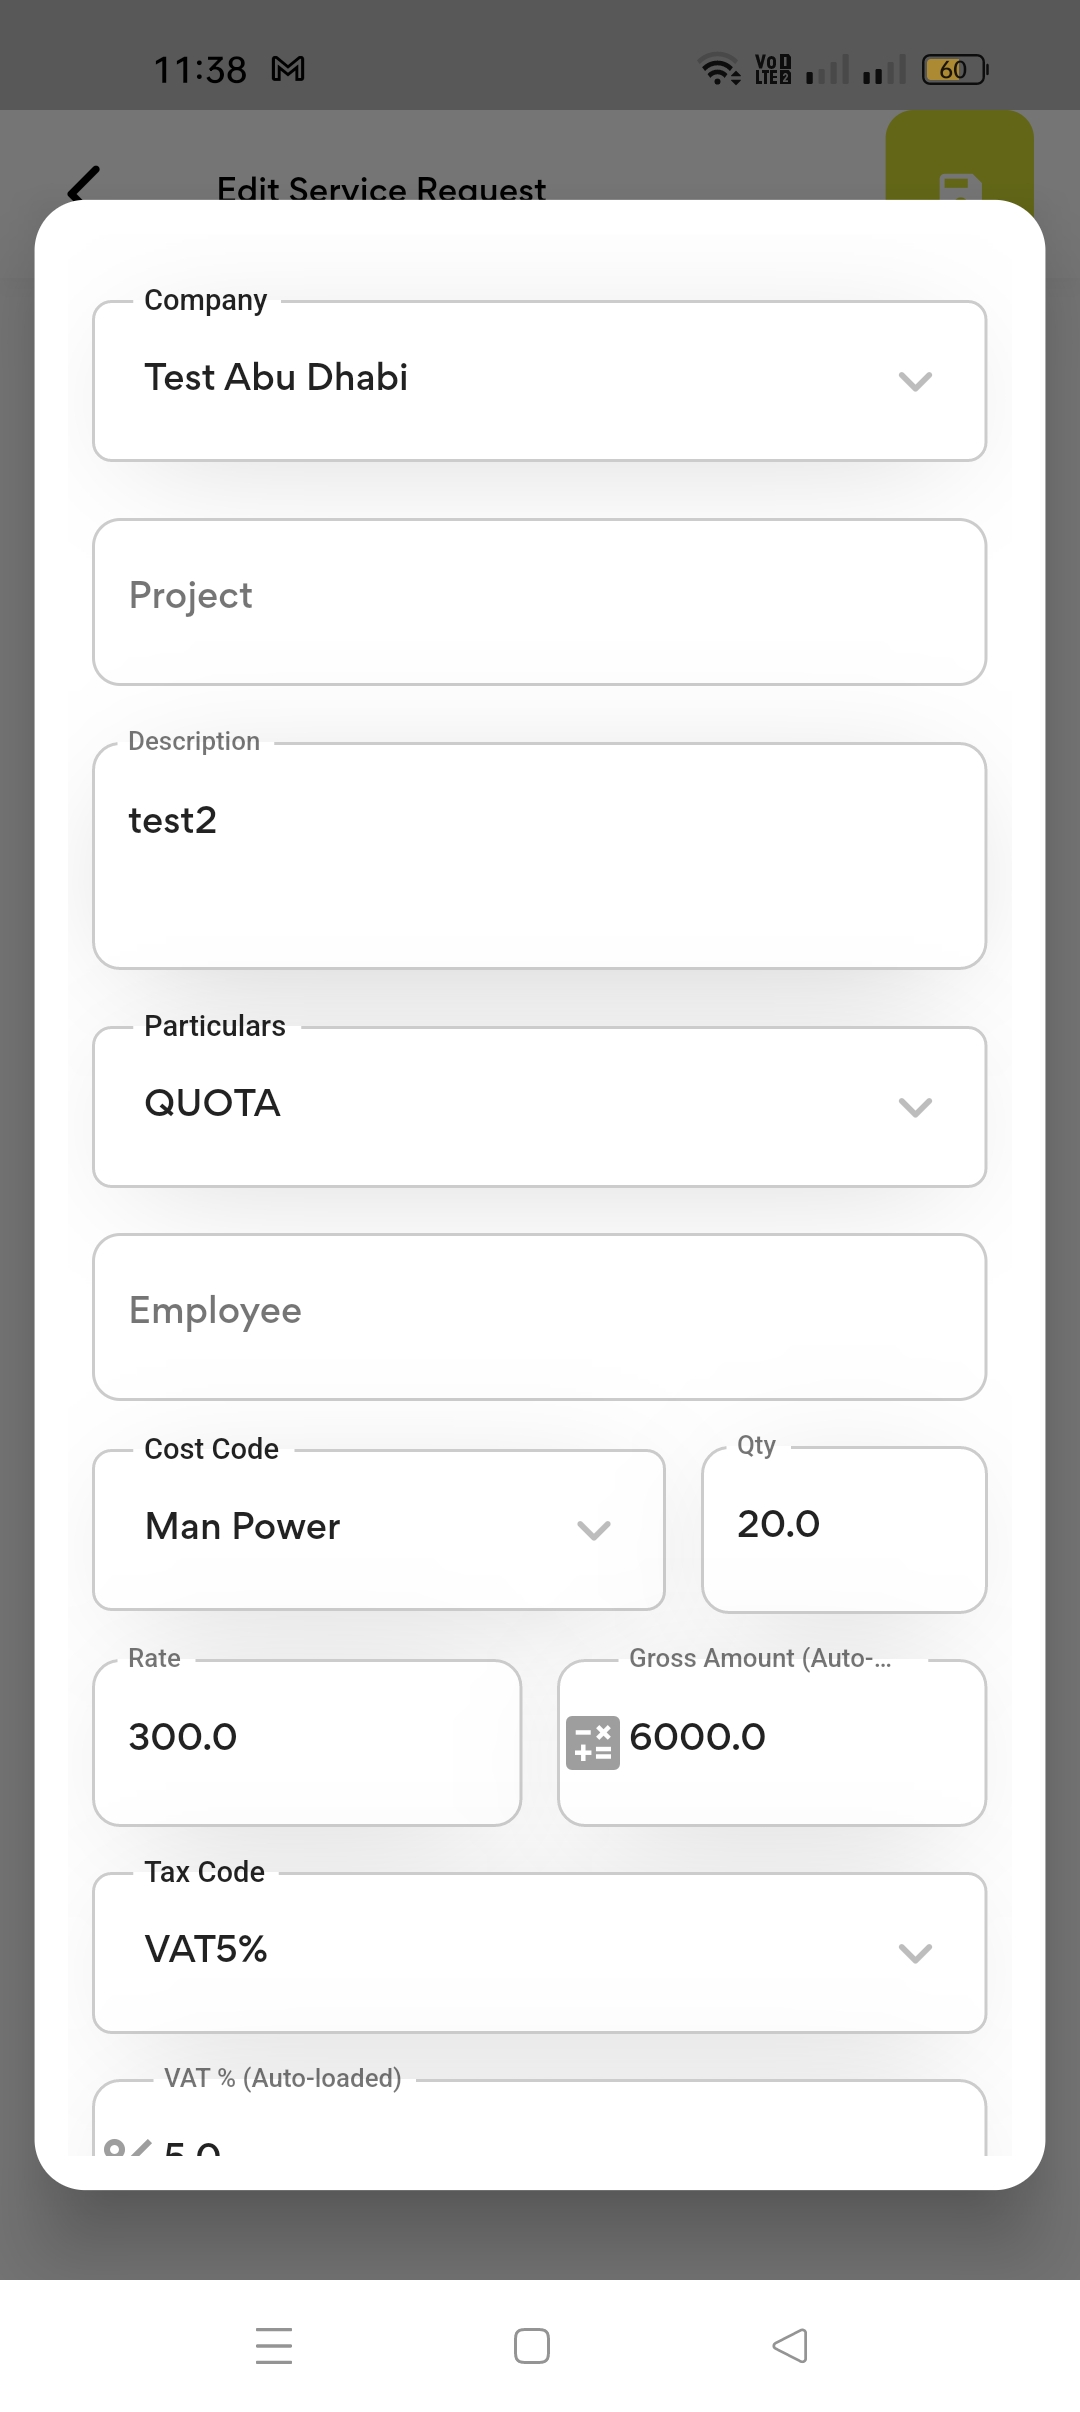Tap the back arrow icon

[84, 183]
